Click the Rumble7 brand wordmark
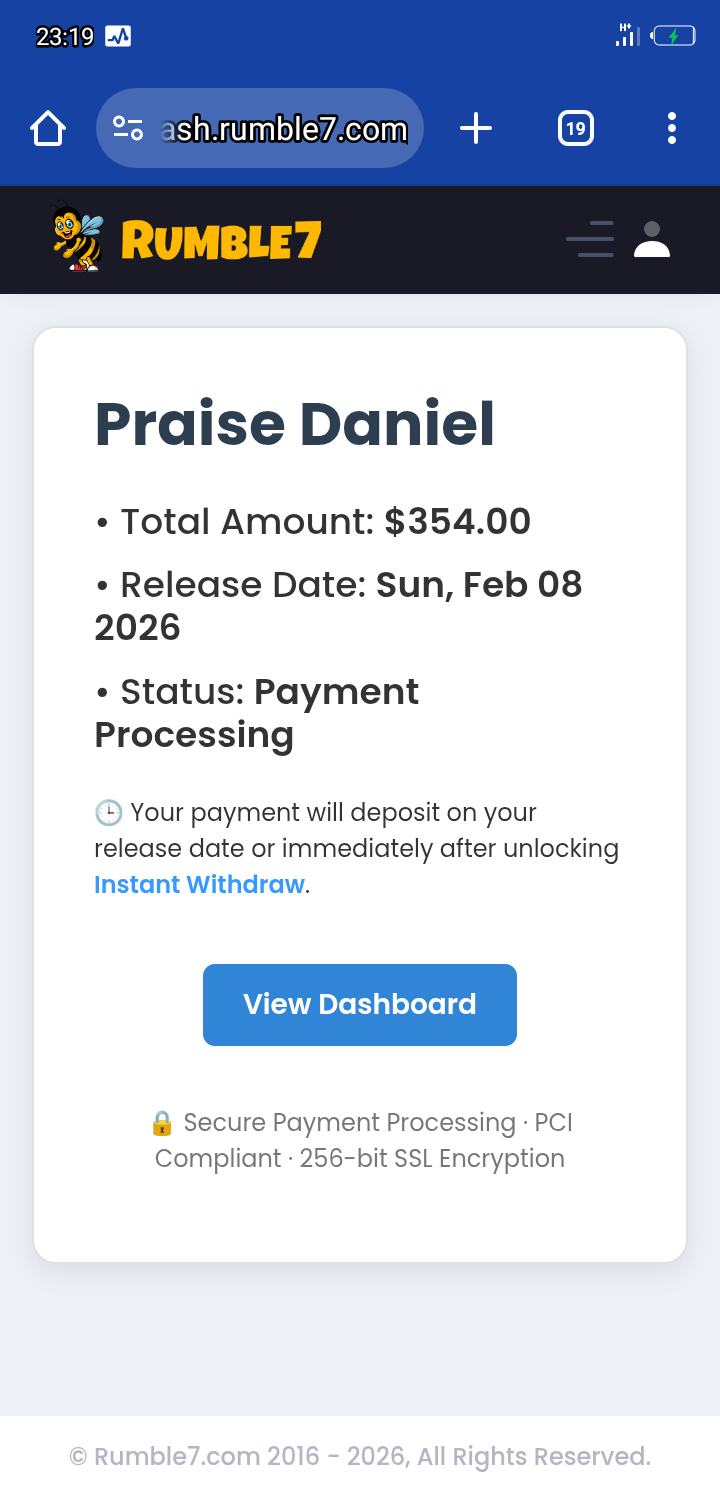 point(221,241)
